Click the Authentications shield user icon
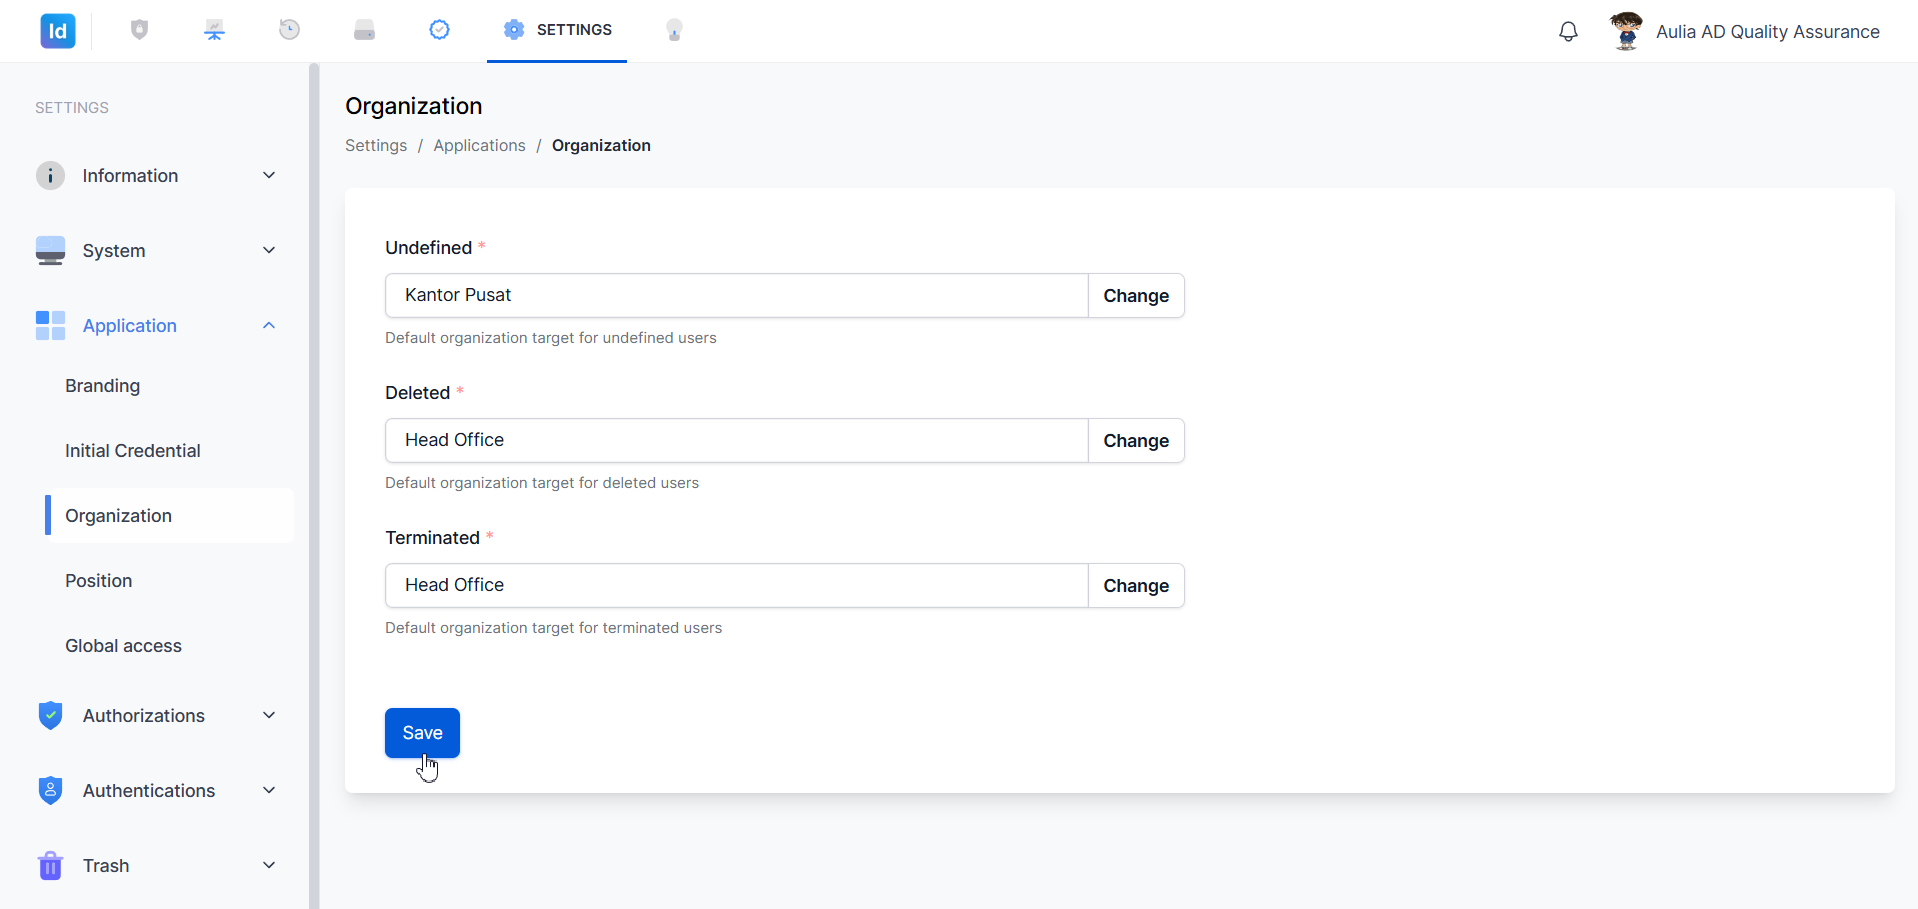Image resolution: width=1918 pixels, height=909 pixels. tap(50, 790)
